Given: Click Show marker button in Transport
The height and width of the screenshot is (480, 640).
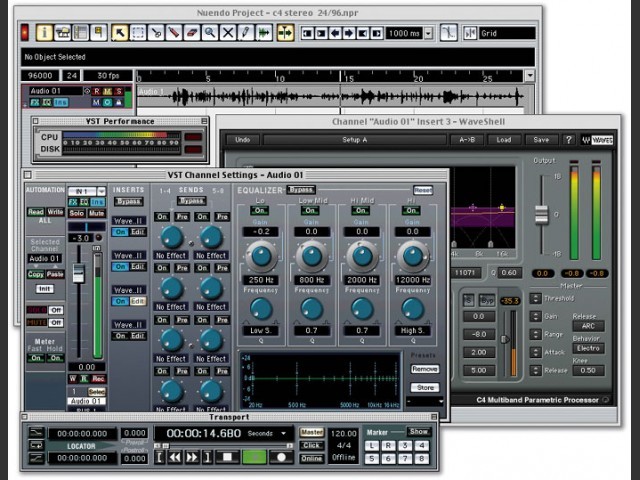Looking at the screenshot, I should tap(419, 431).
